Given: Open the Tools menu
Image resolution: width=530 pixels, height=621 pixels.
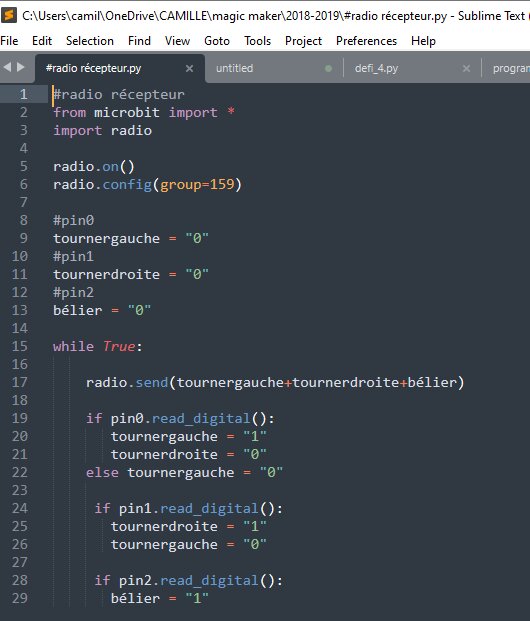Looking at the screenshot, I should click(257, 41).
